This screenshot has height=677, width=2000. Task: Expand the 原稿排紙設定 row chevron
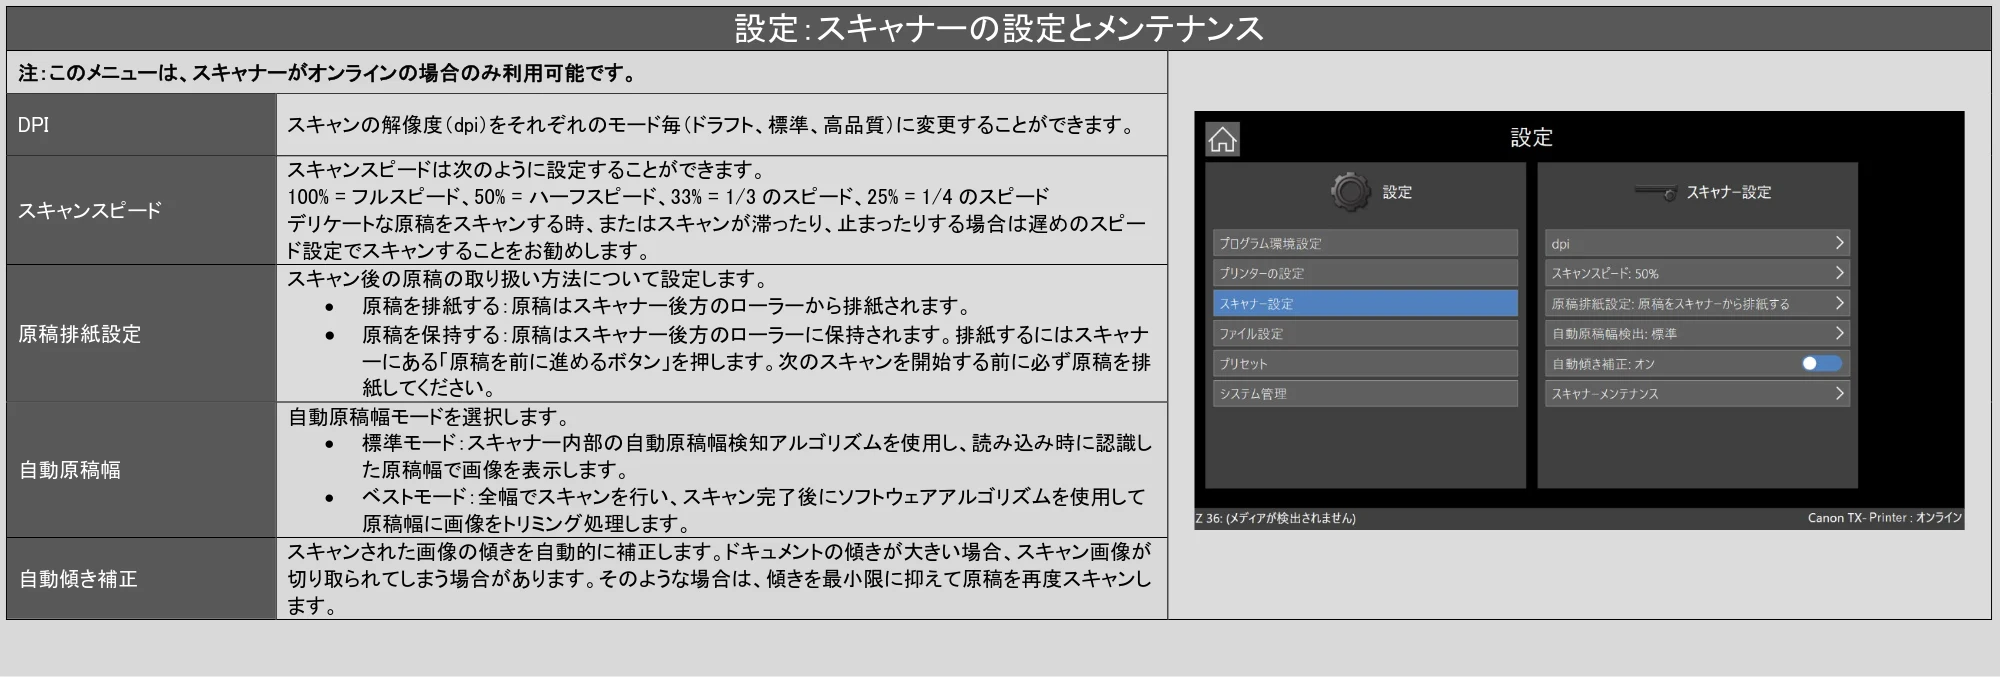click(x=1838, y=303)
